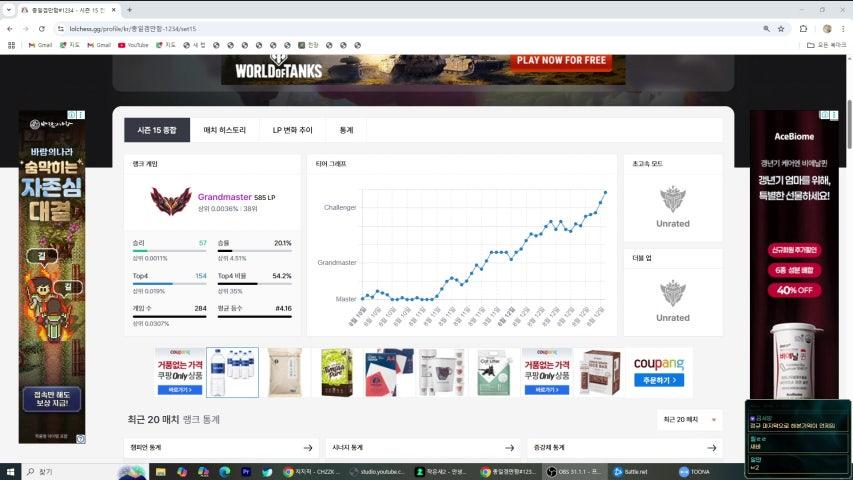Open the 최근 20 매치 dropdown

tap(690, 420)
